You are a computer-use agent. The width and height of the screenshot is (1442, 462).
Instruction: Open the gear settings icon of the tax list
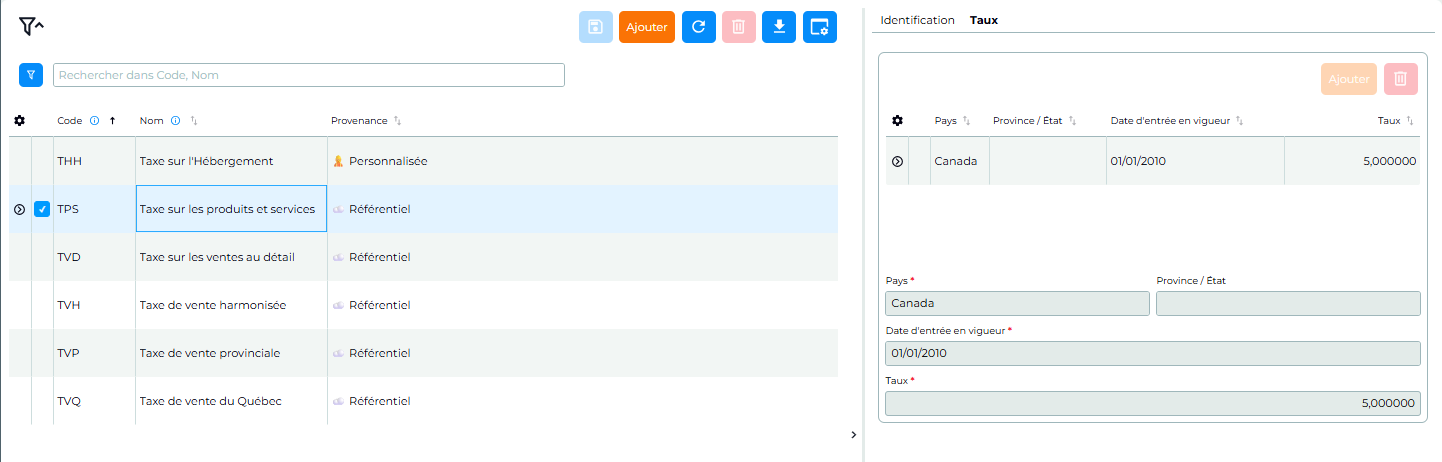coord(19,121)
